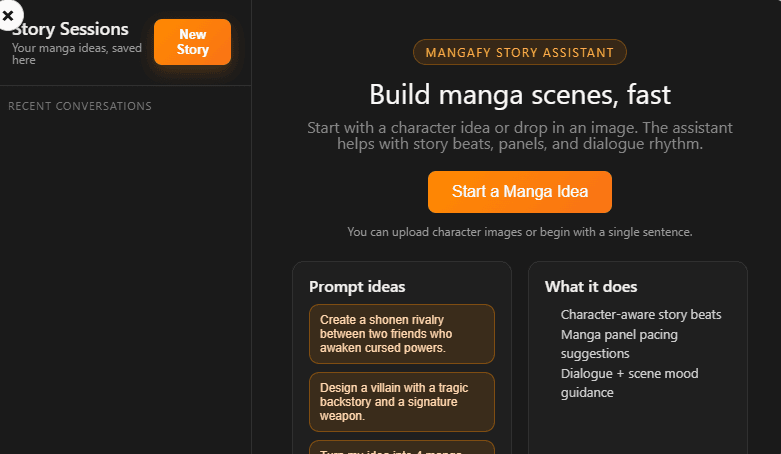The image size is (781, 454).
Task: Click the Recent Conversations header
Action: pyautogui.click(x=80, y=106)
